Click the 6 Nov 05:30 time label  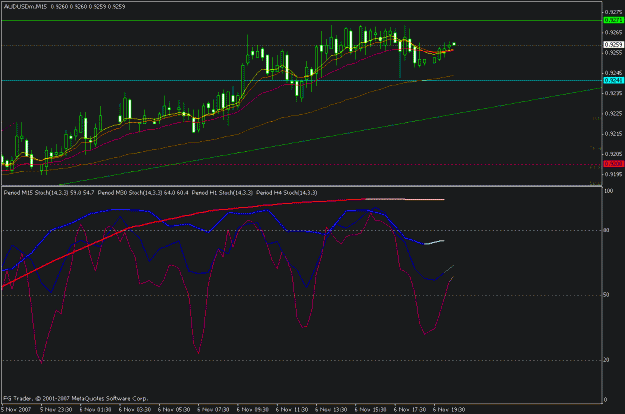click(x=174, y=410)
